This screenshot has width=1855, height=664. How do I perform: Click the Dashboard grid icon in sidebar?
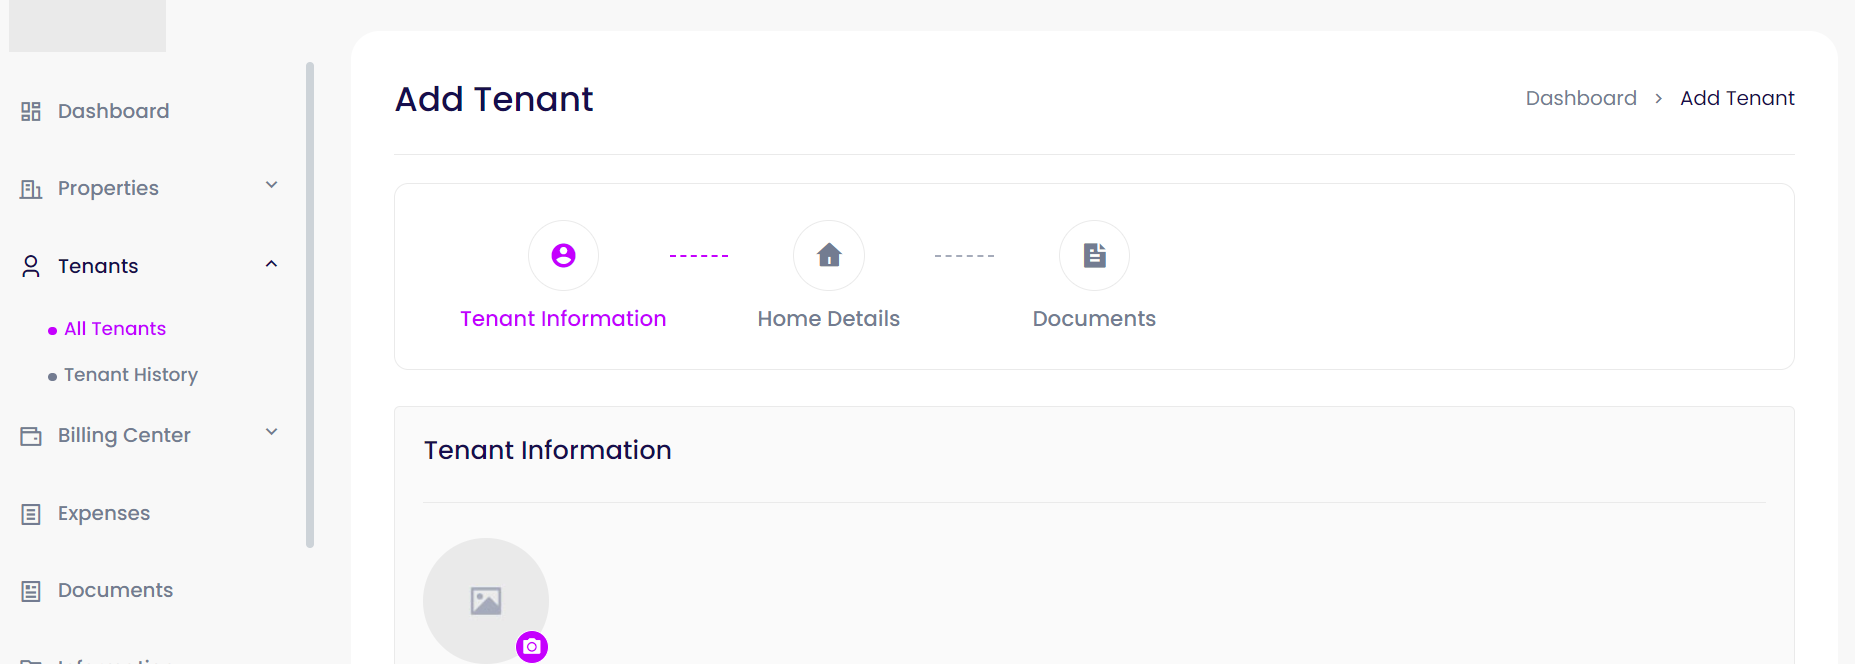31,111
